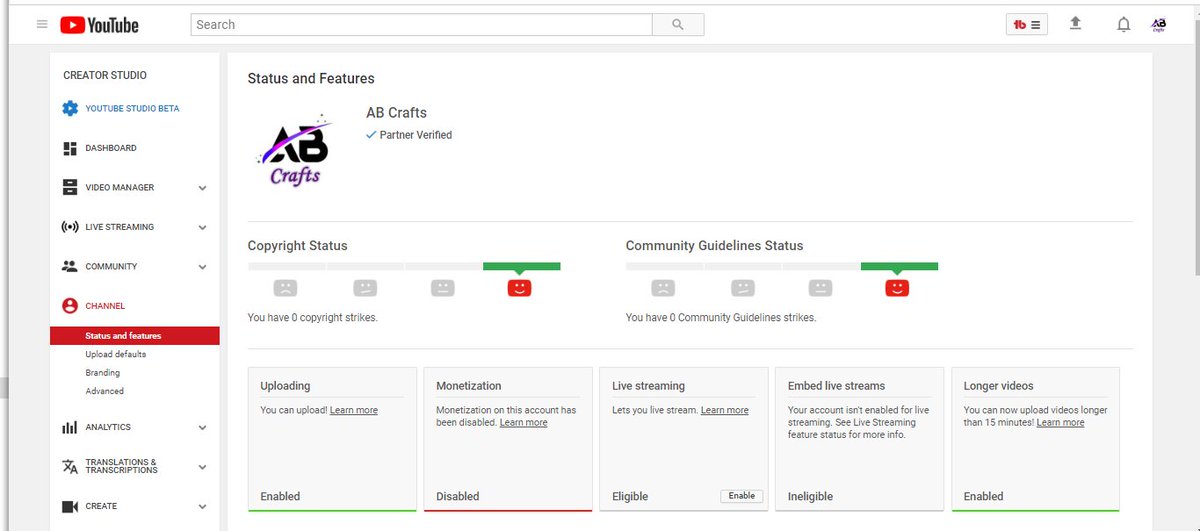
Task: Click Learn more in Longer videos card
Action: tap(1060, 422)
